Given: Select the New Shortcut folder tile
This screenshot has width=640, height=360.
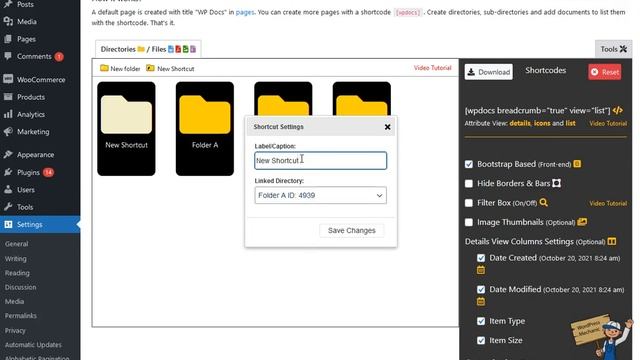Looking at the screenshot, I should [x=126, y=129].
